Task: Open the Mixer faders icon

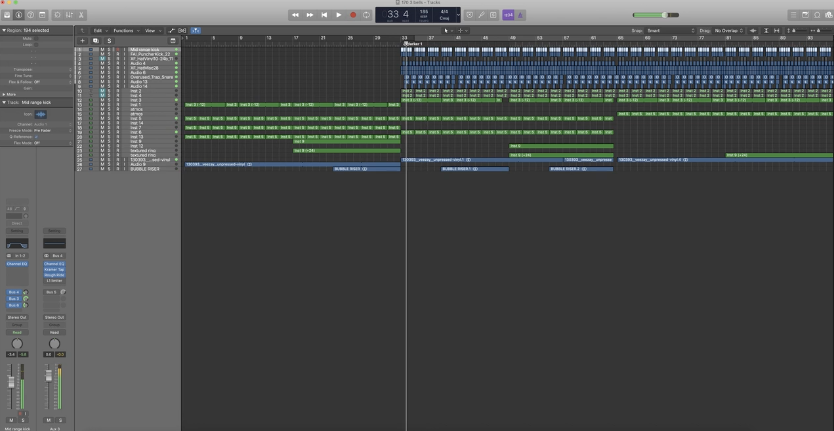Action: point(69,15)
